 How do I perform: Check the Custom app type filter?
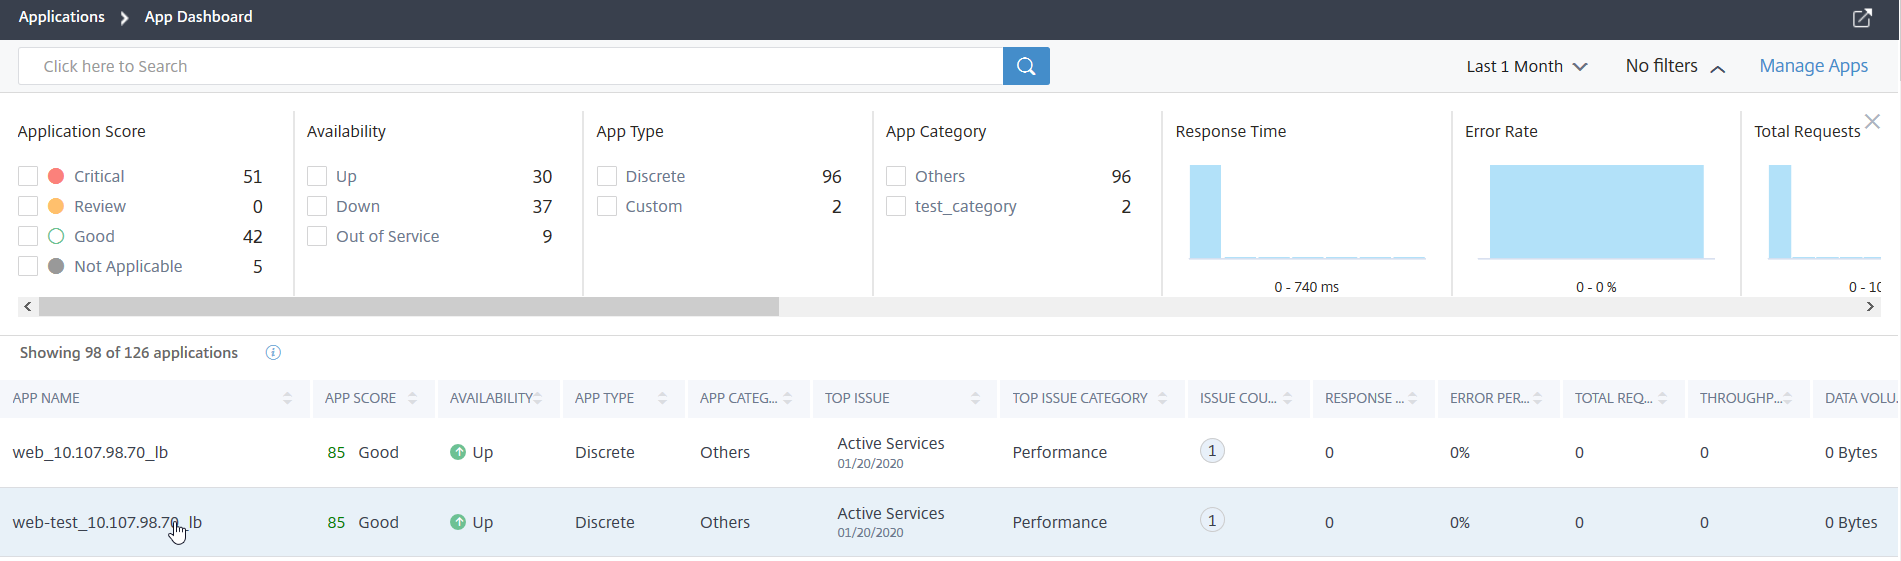(607, 206)
